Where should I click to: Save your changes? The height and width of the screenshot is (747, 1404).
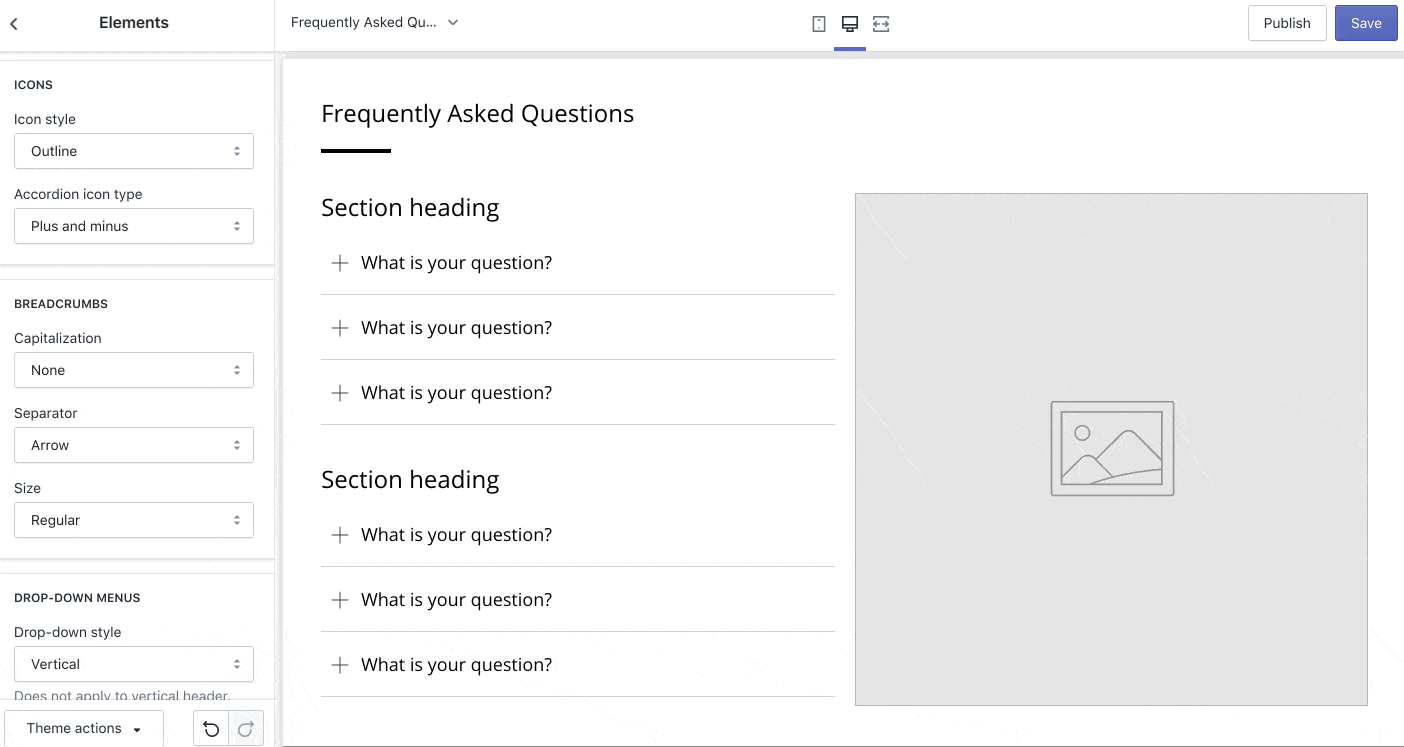point(1366,22)
